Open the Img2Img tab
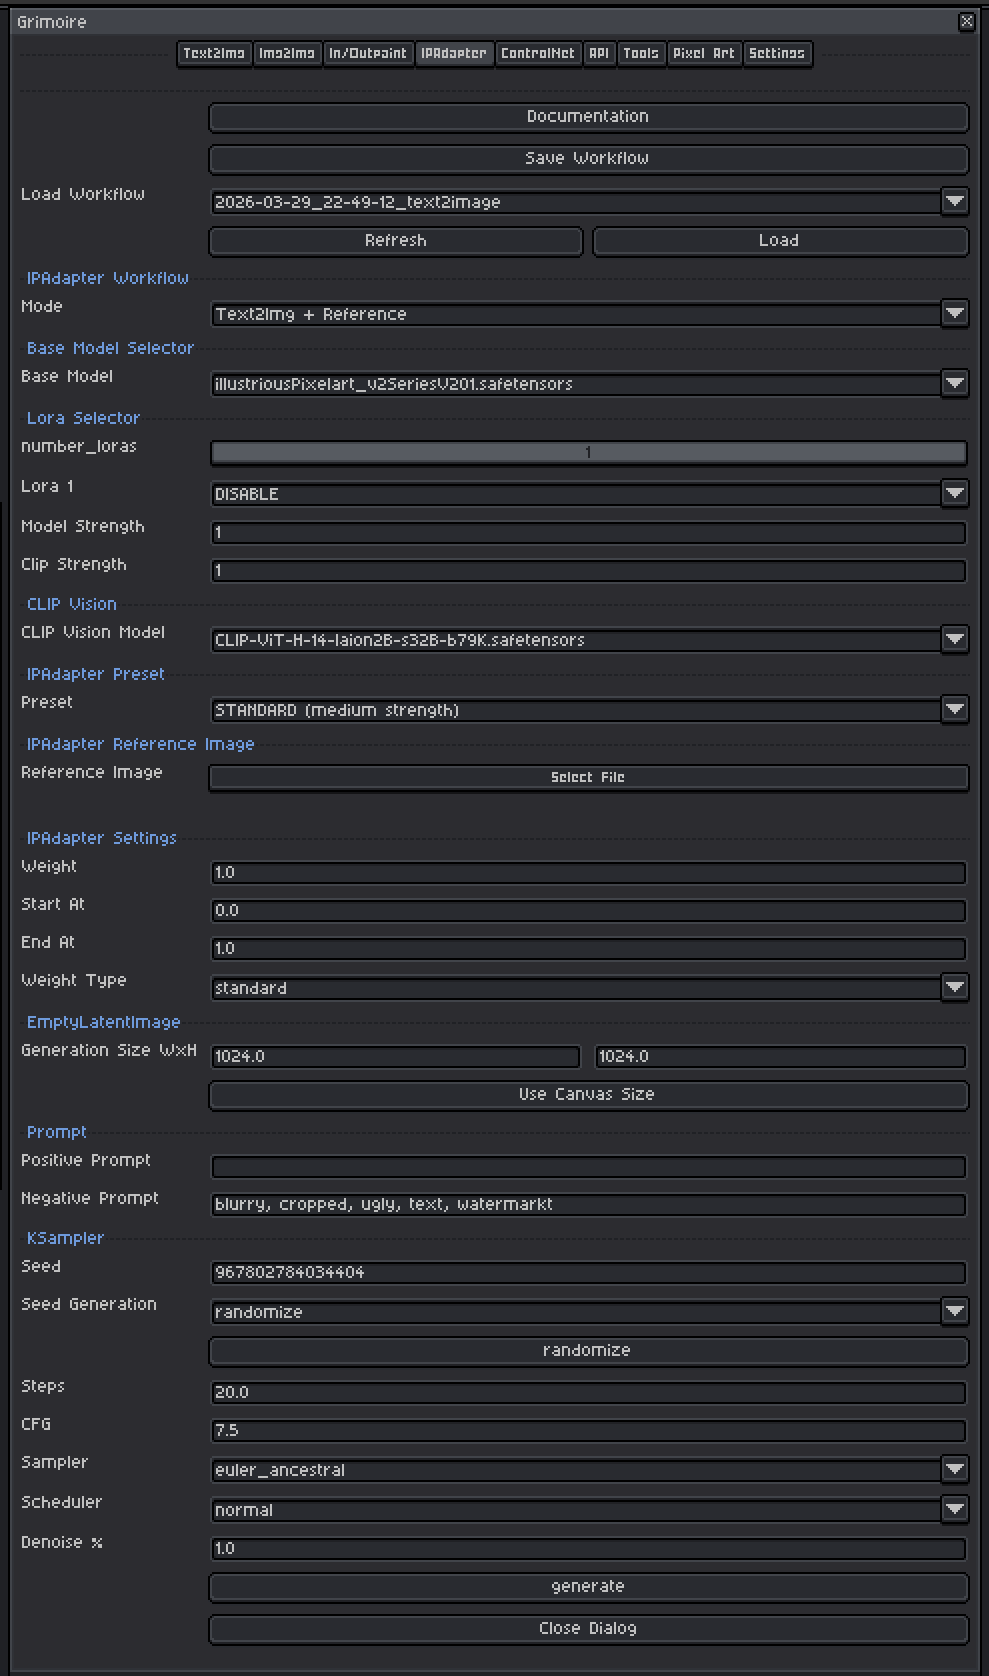This screenshot has width=989, height=1676. click(286, 53)
